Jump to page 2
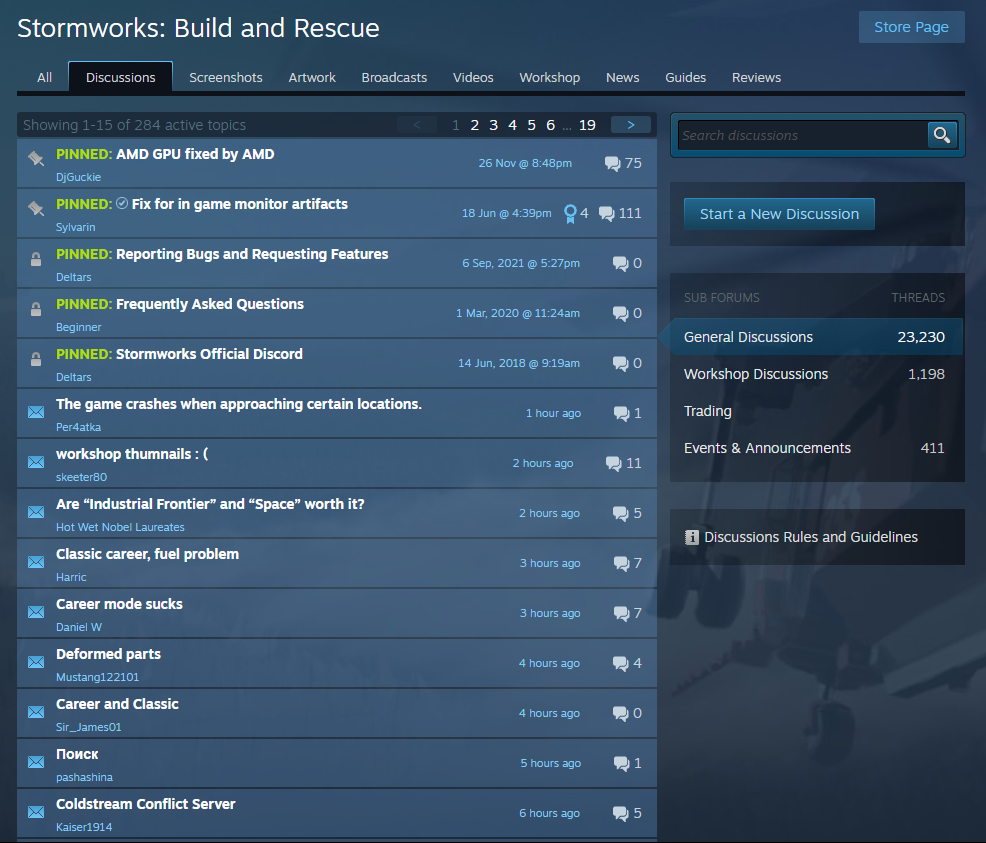Screen dimensions: 986x843 pos(475,125)
